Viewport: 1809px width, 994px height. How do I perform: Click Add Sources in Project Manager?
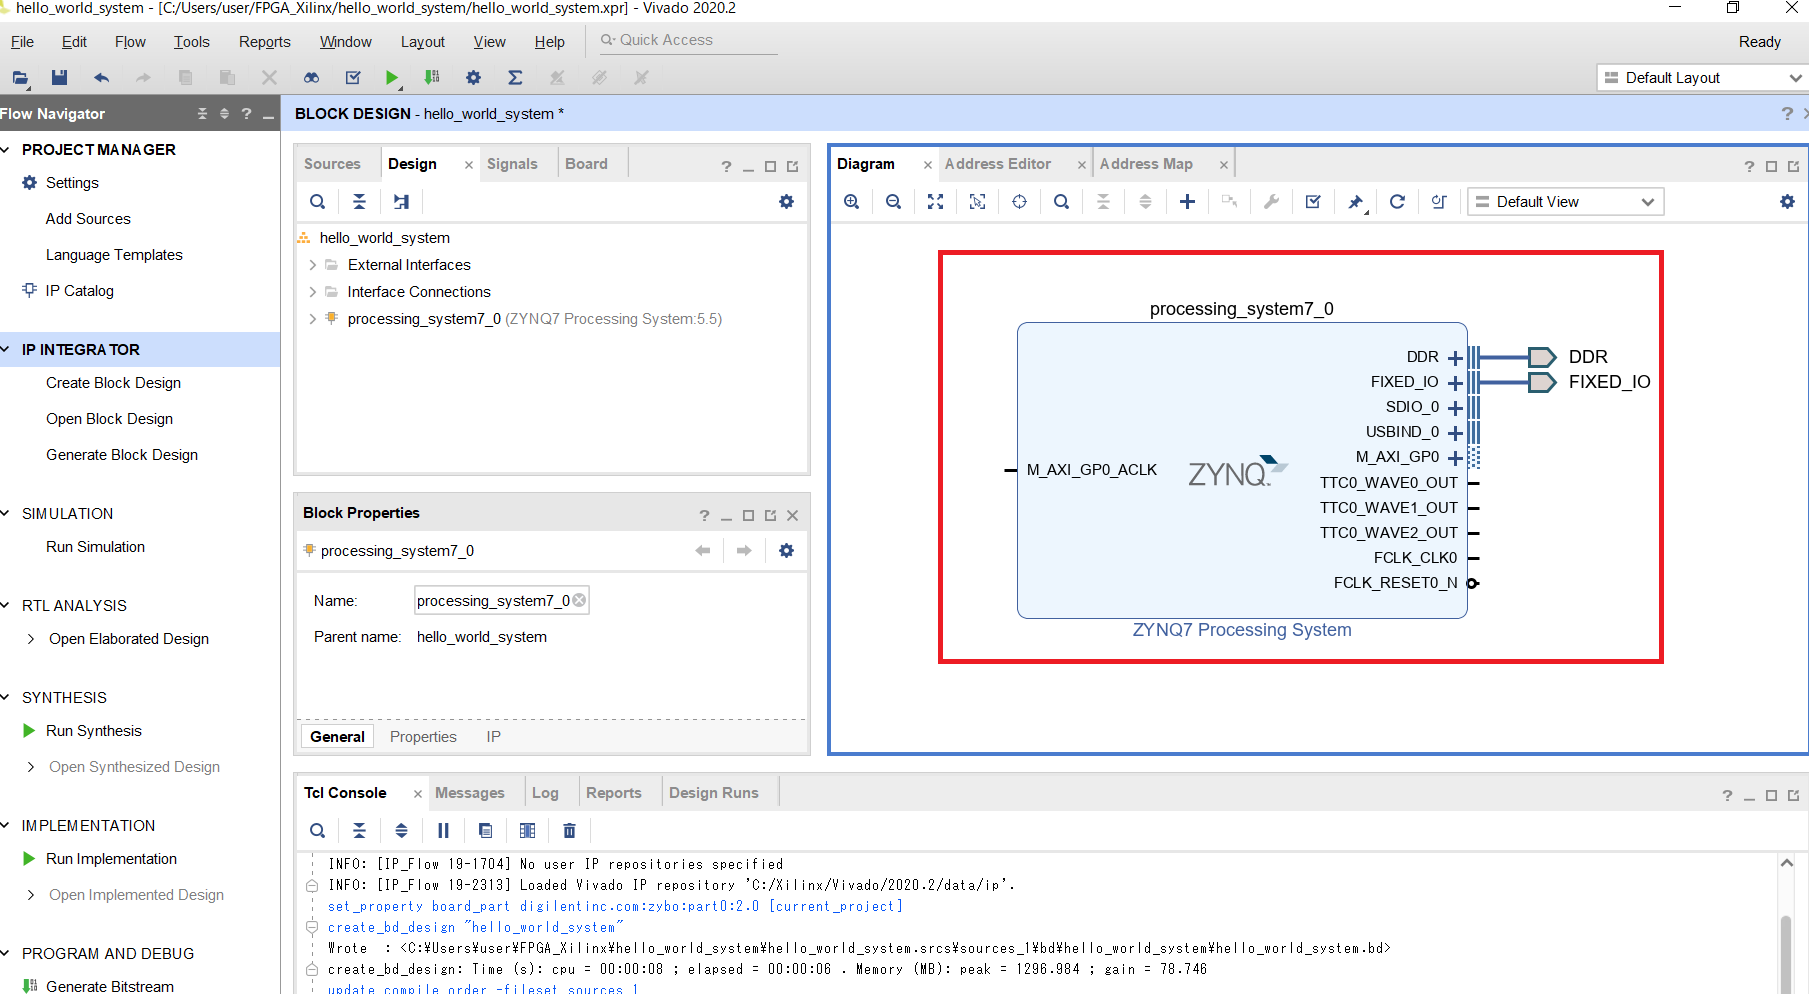point(88,219)
